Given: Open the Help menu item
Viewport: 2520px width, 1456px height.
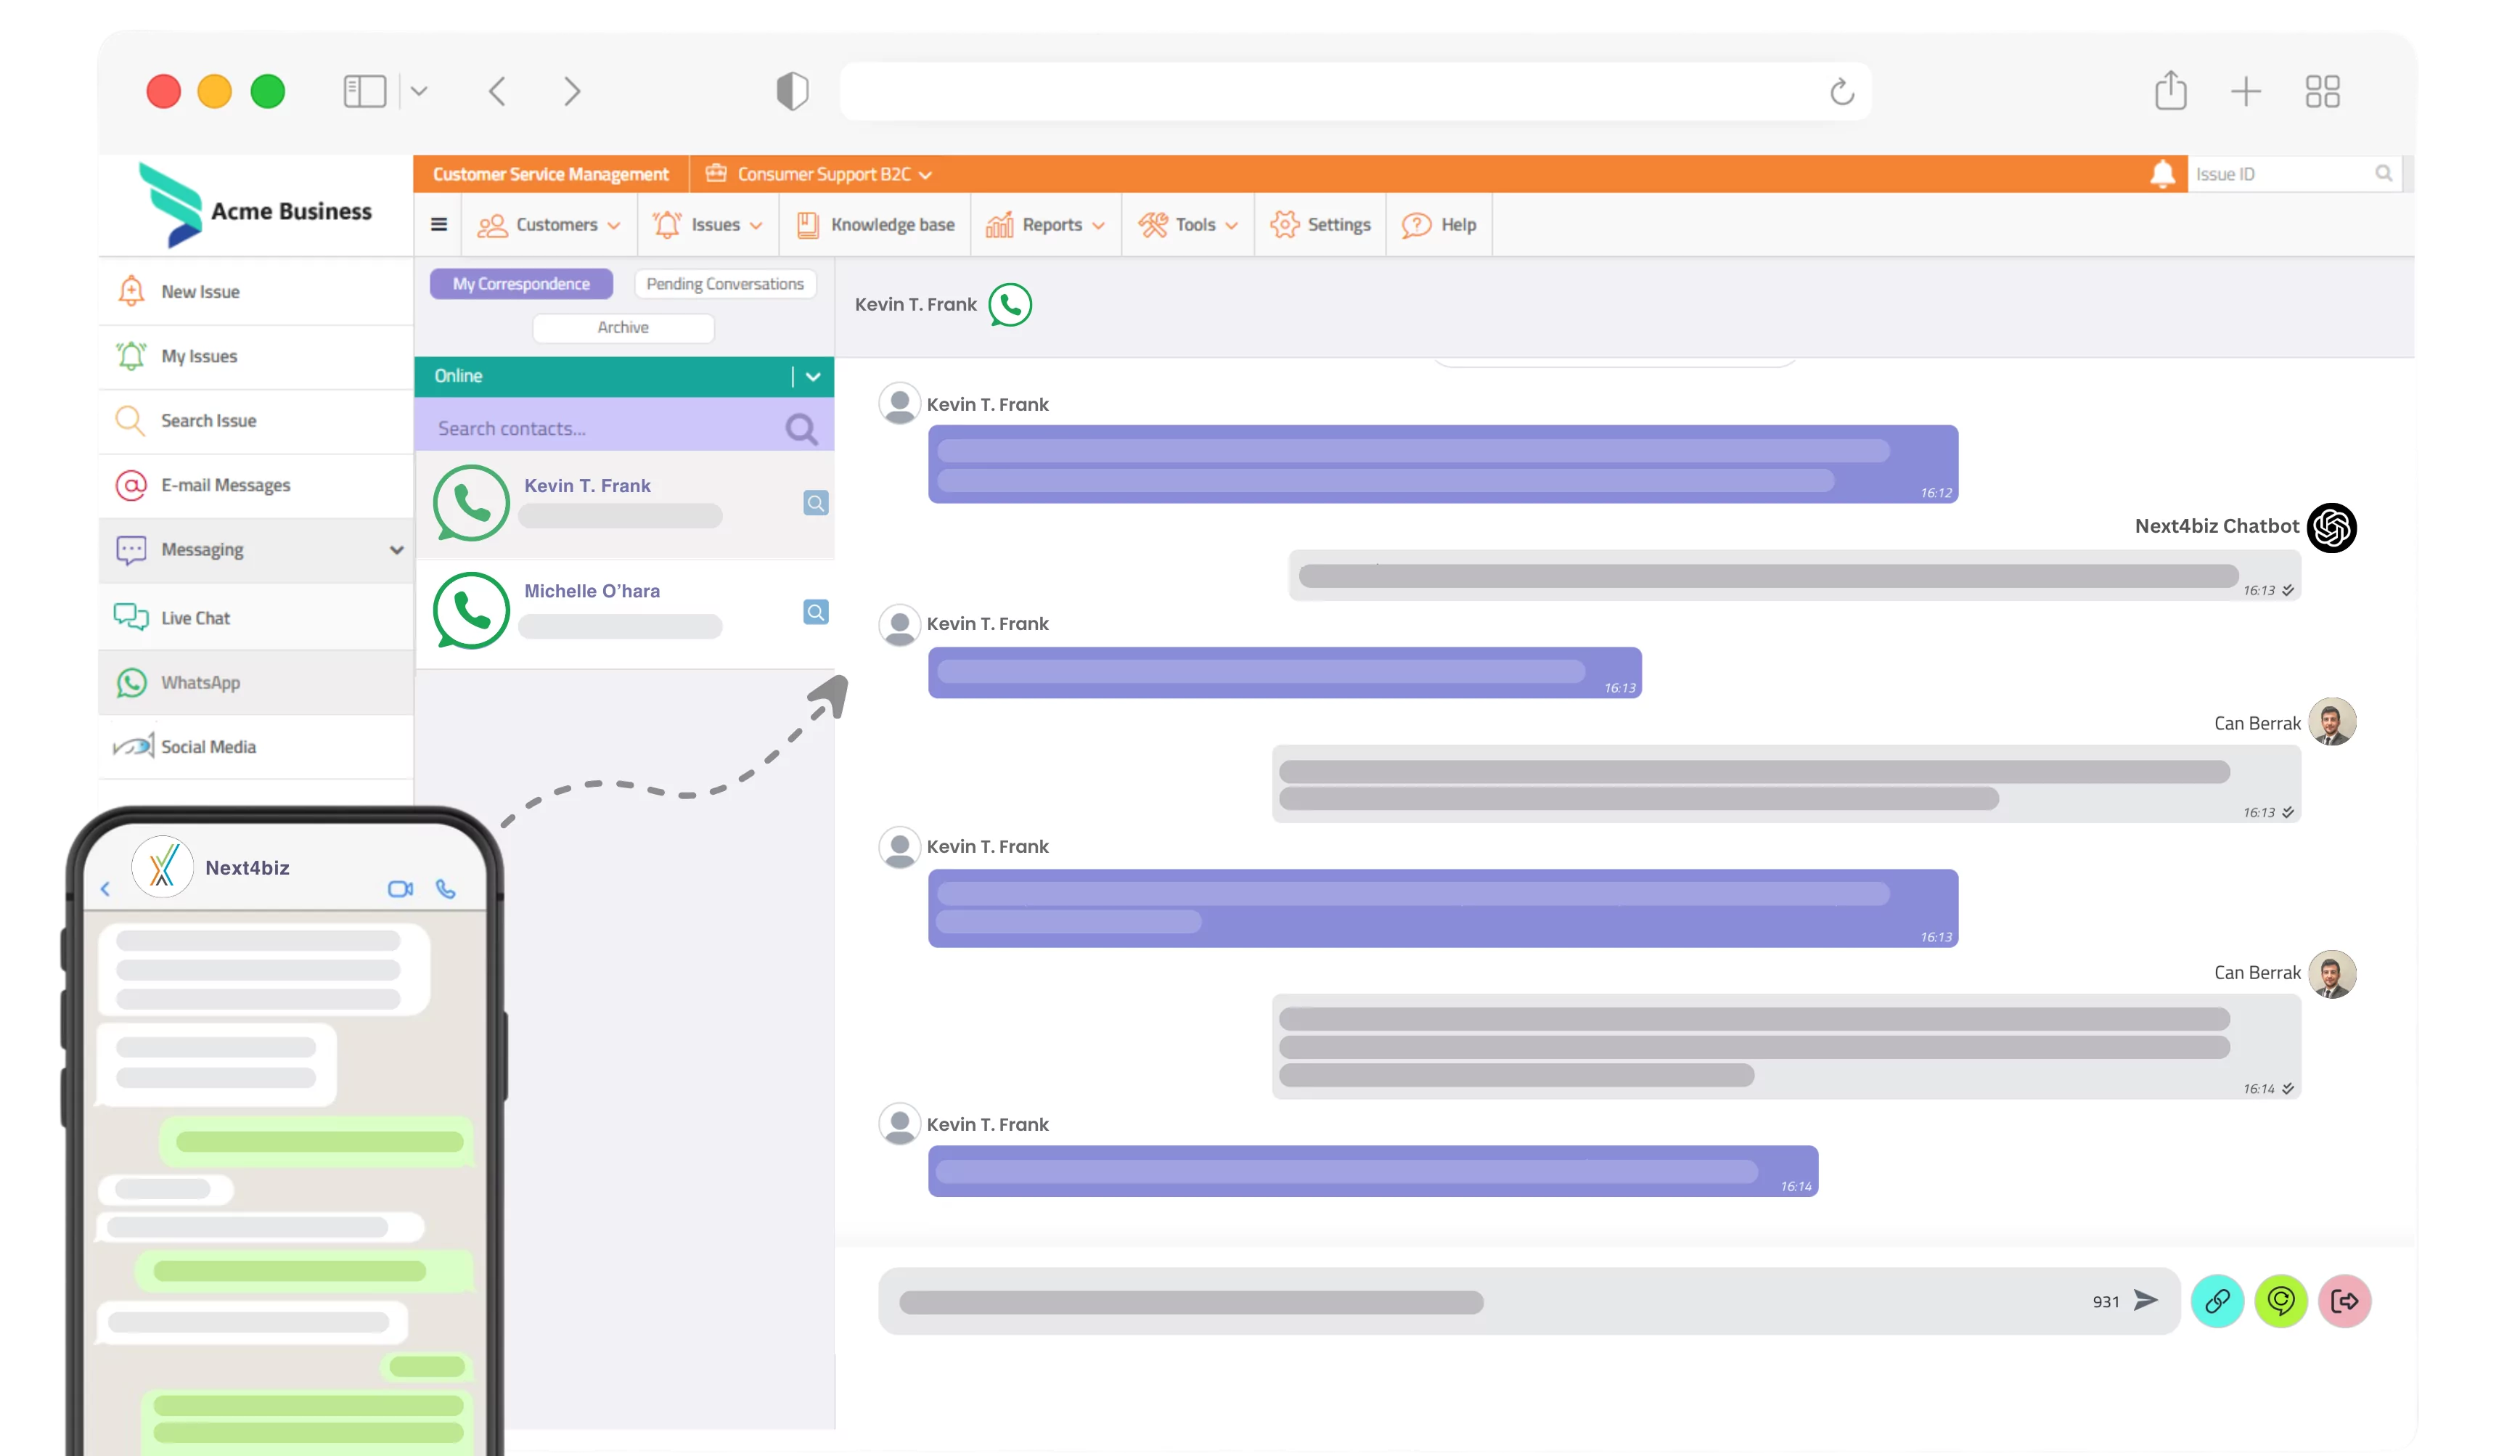Looking at the screenshot, I should [x=1439, y=224].
